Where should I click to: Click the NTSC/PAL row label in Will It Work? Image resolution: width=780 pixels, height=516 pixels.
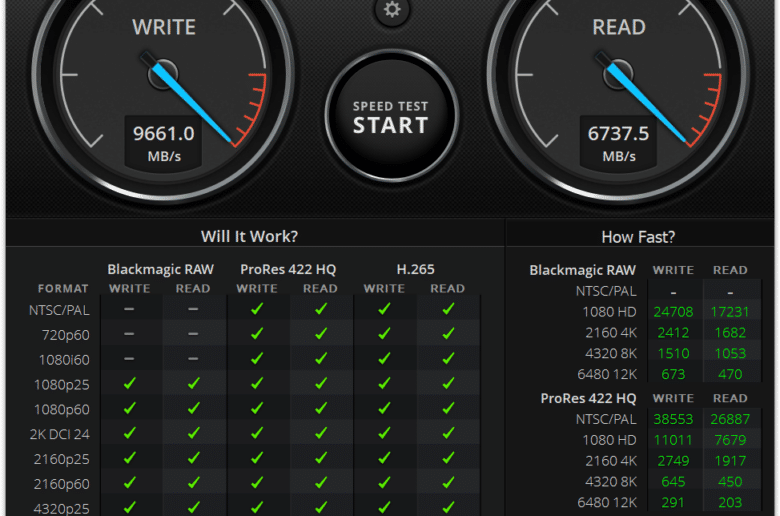tap(59, 310)
